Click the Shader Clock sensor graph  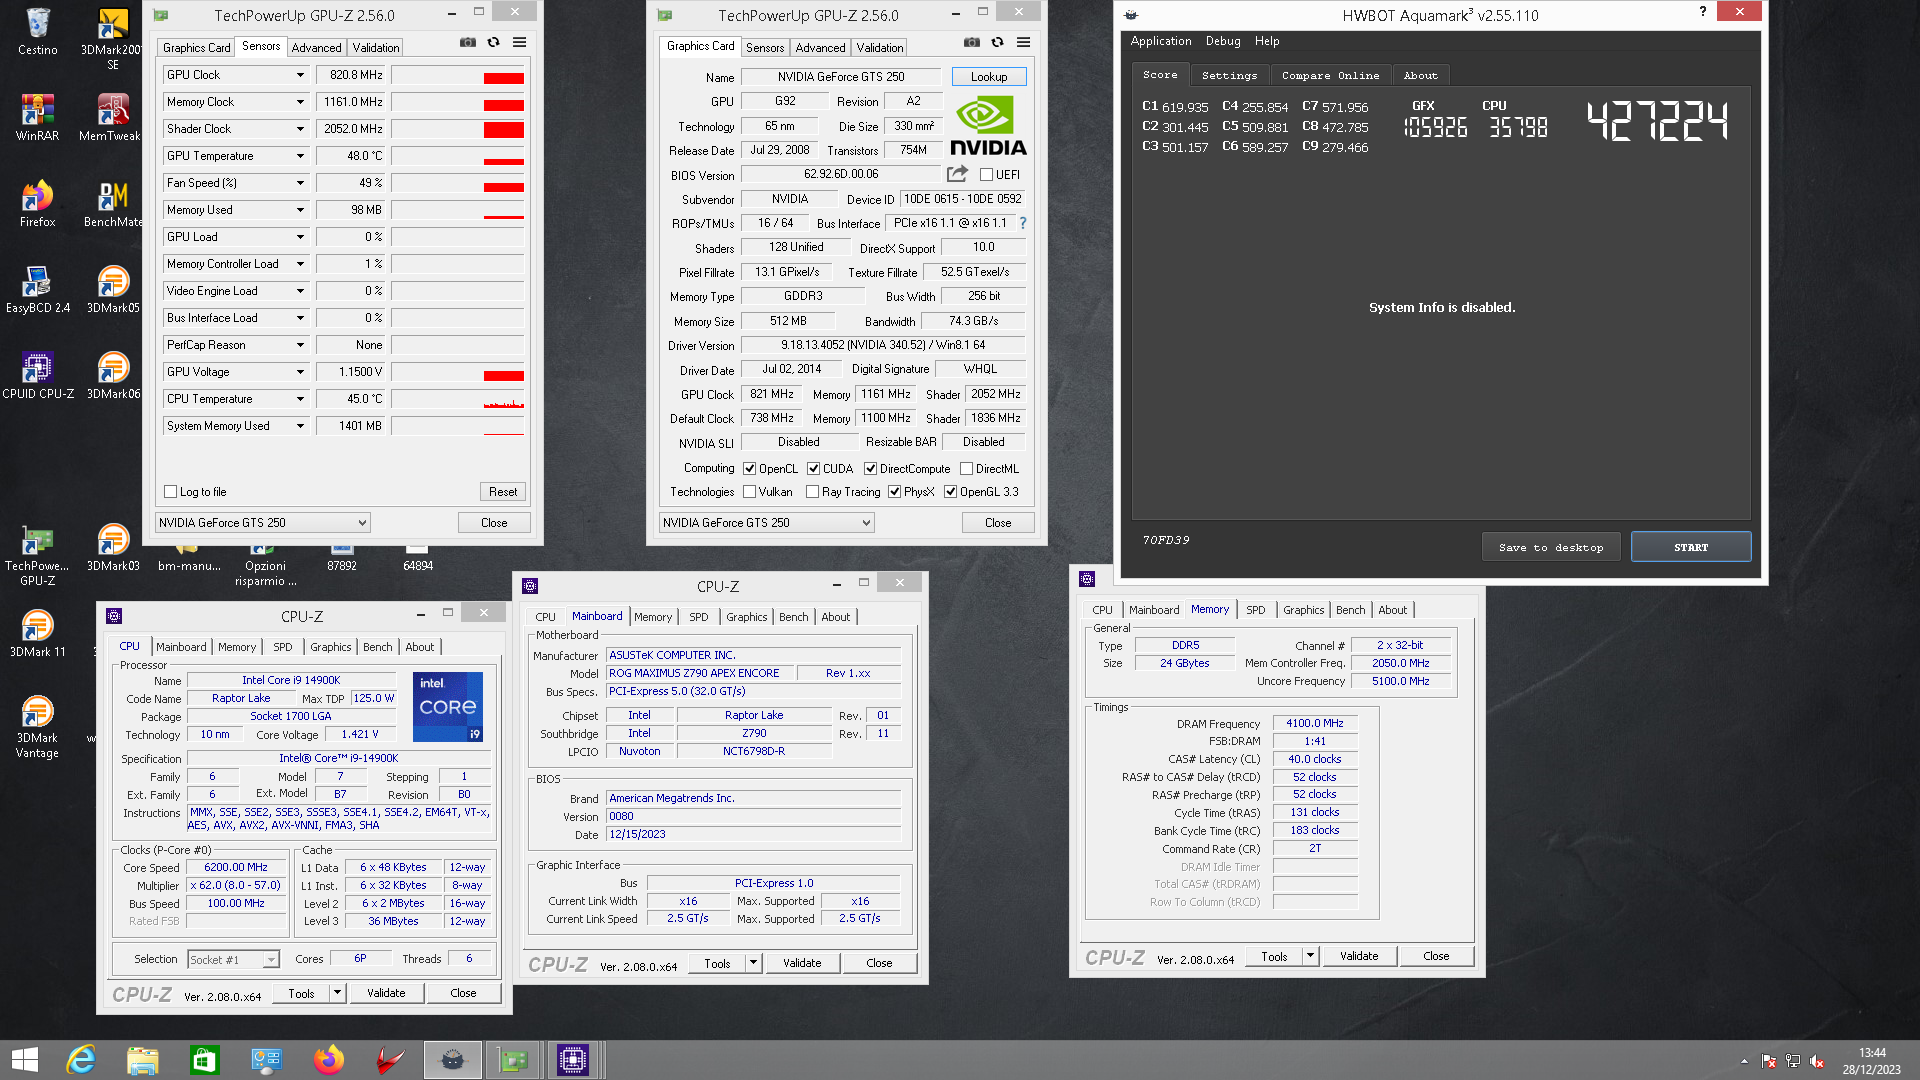(x=458, y=129)
